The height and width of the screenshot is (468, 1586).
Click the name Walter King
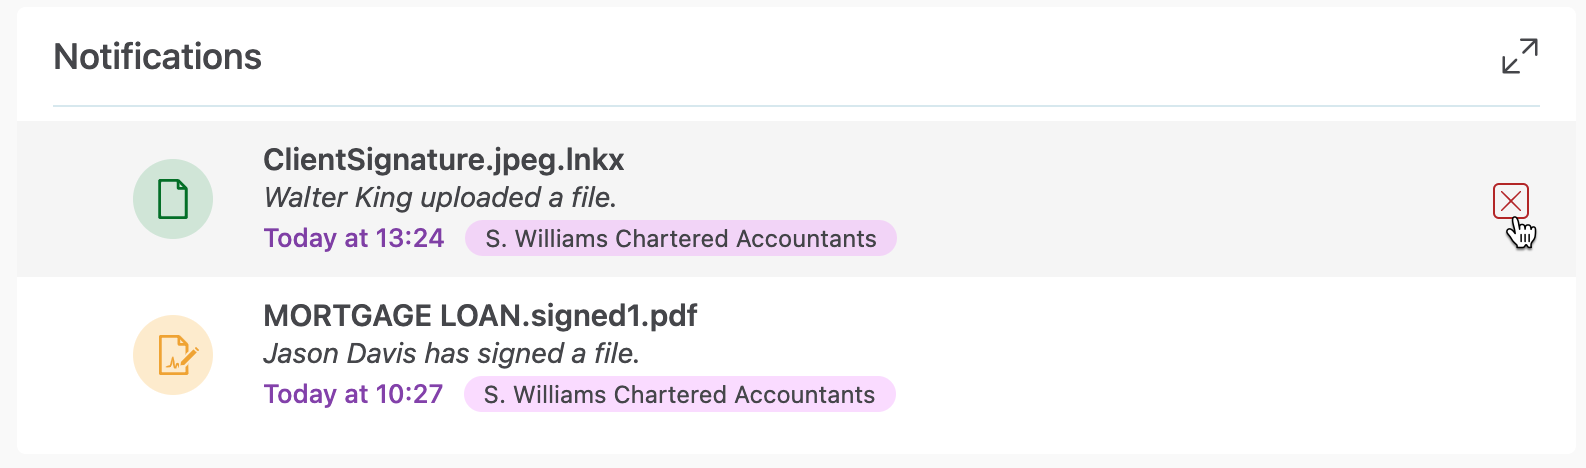(x=339, y=198)
